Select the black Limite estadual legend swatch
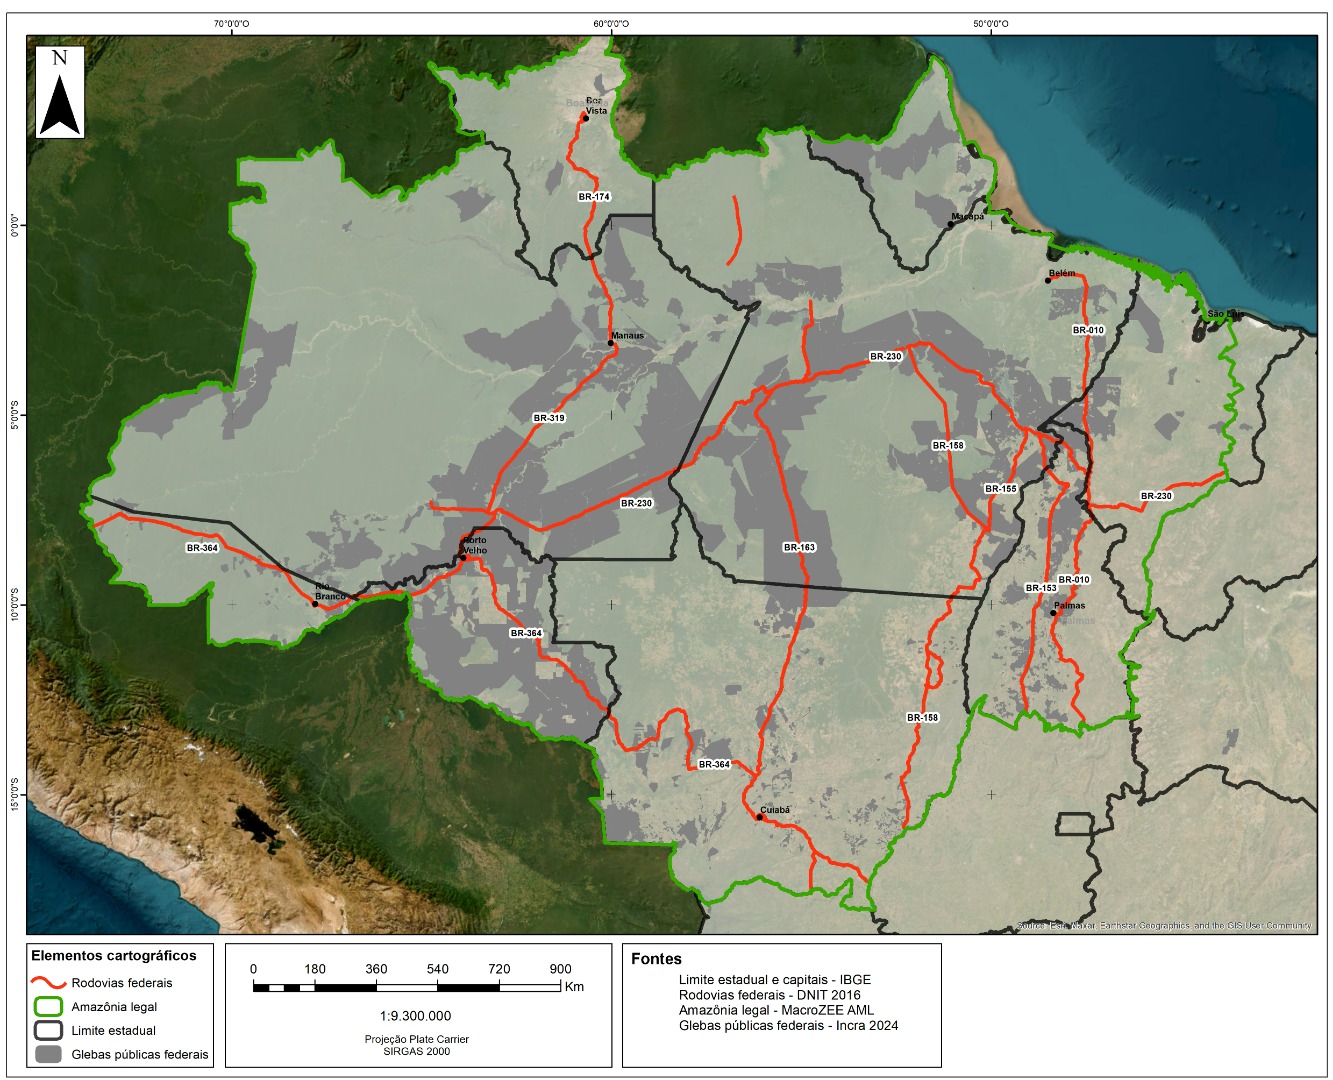Image resolution: width=1333 pixels, height=1080 pixels. point(48,1030)
